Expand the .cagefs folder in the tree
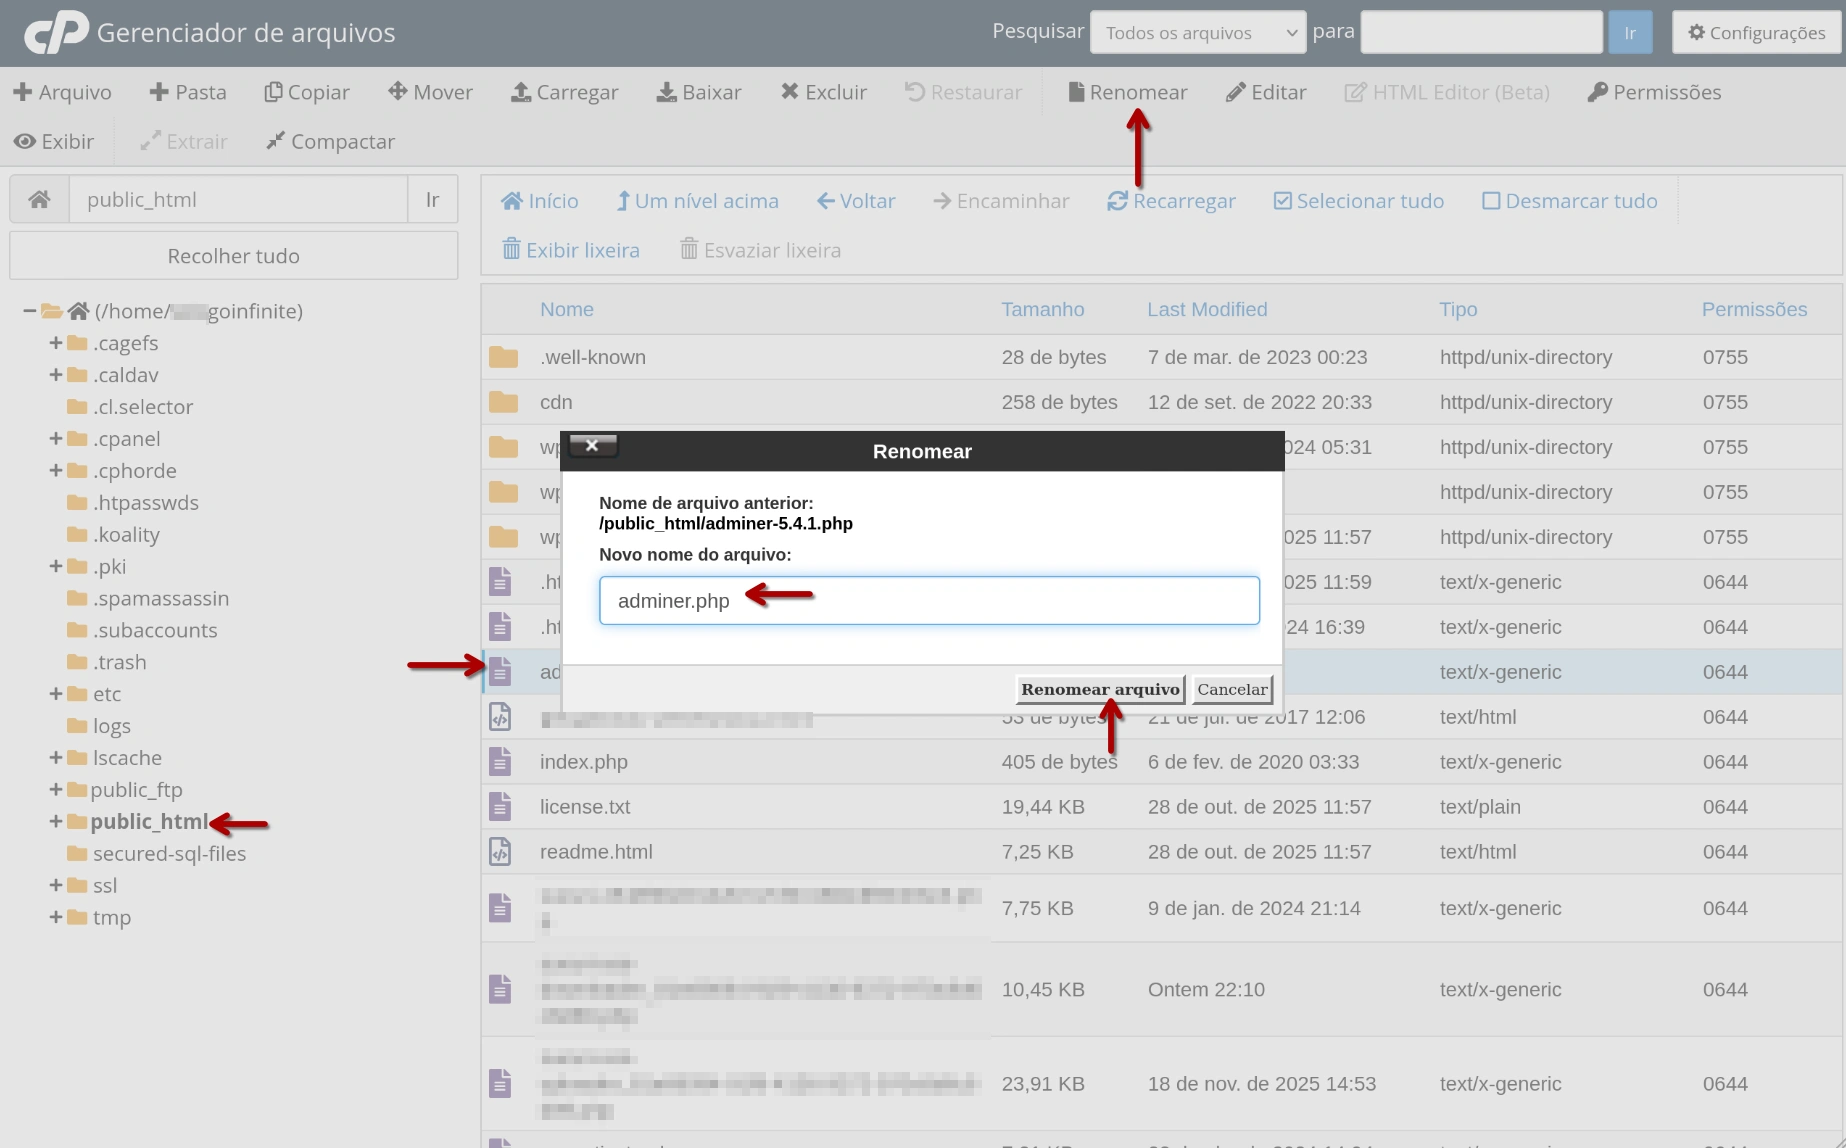This screenshot has width=1846, height=1148. pos(55,343)
